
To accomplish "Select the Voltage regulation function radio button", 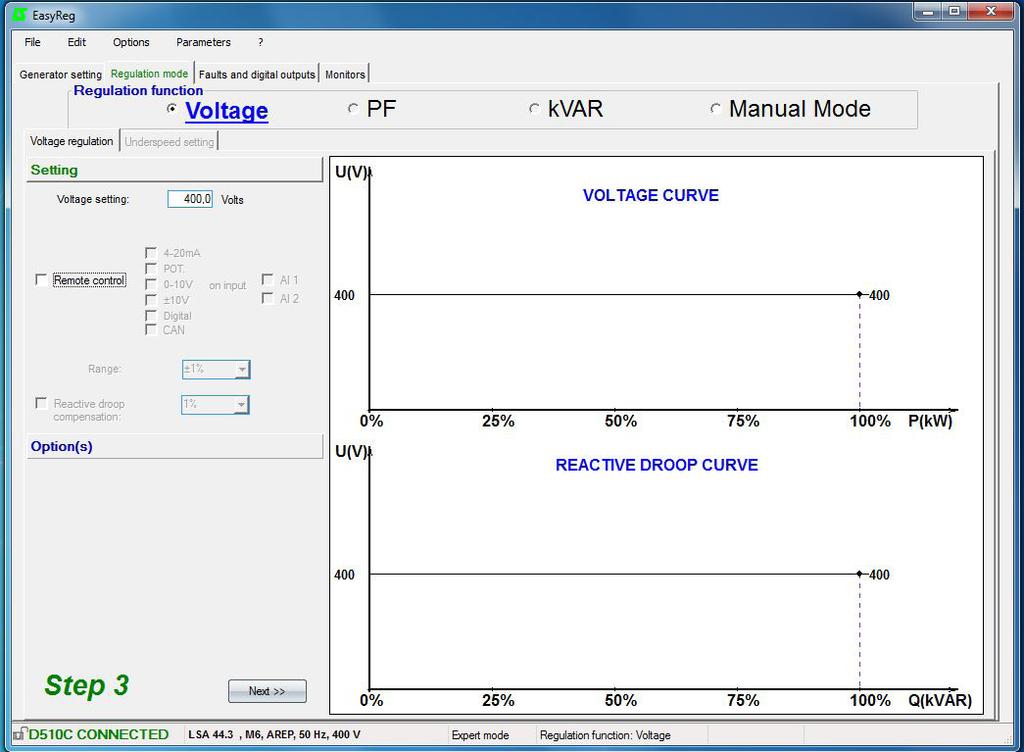I will pyautogui.click(x=172, y=109).
